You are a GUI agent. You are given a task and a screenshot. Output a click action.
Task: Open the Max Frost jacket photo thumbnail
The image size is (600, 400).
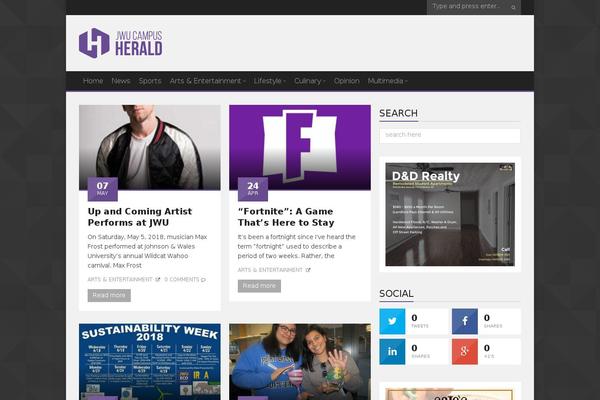[150, 147]
